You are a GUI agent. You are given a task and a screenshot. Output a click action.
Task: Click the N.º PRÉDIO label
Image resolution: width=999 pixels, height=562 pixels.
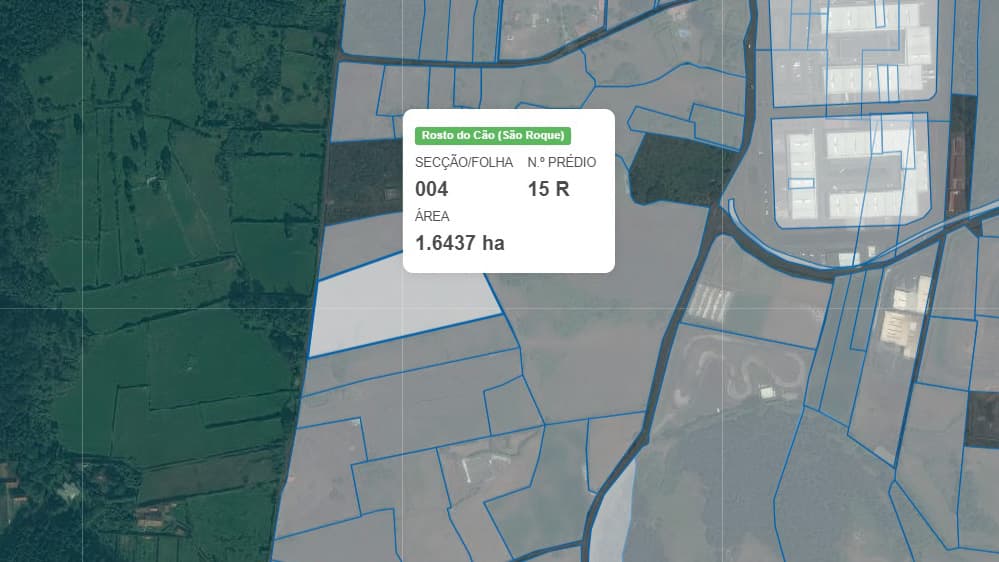(562, 162)
